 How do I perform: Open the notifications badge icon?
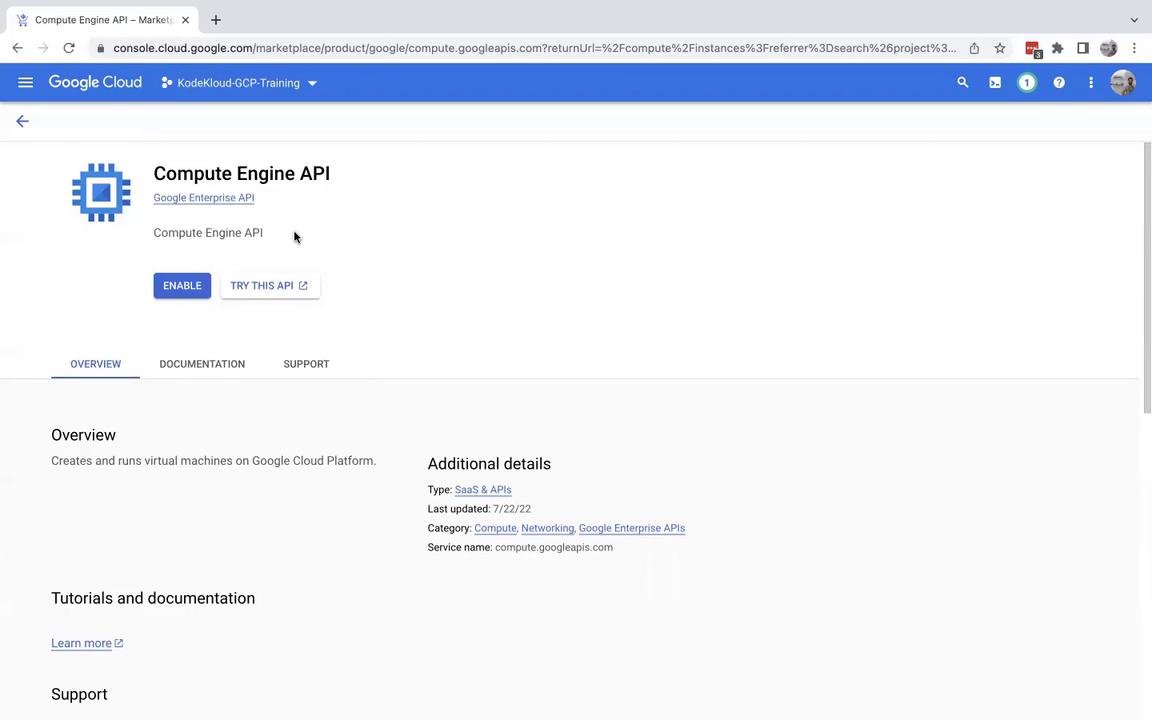(x=1027, y=83)
